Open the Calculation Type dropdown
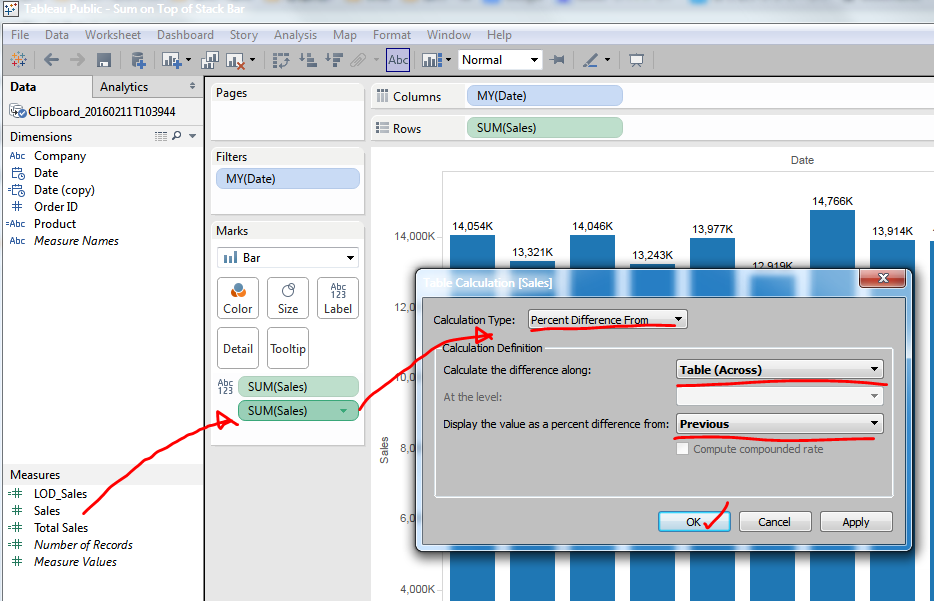934x601 pixels. 608,320
